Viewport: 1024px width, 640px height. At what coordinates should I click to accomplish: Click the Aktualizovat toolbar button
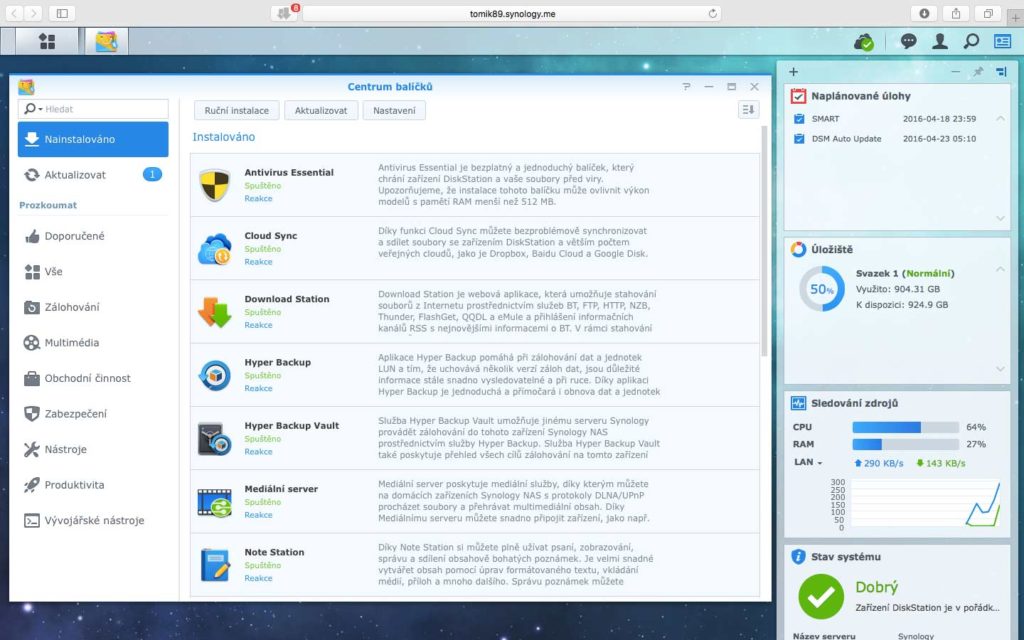[321, 110]
